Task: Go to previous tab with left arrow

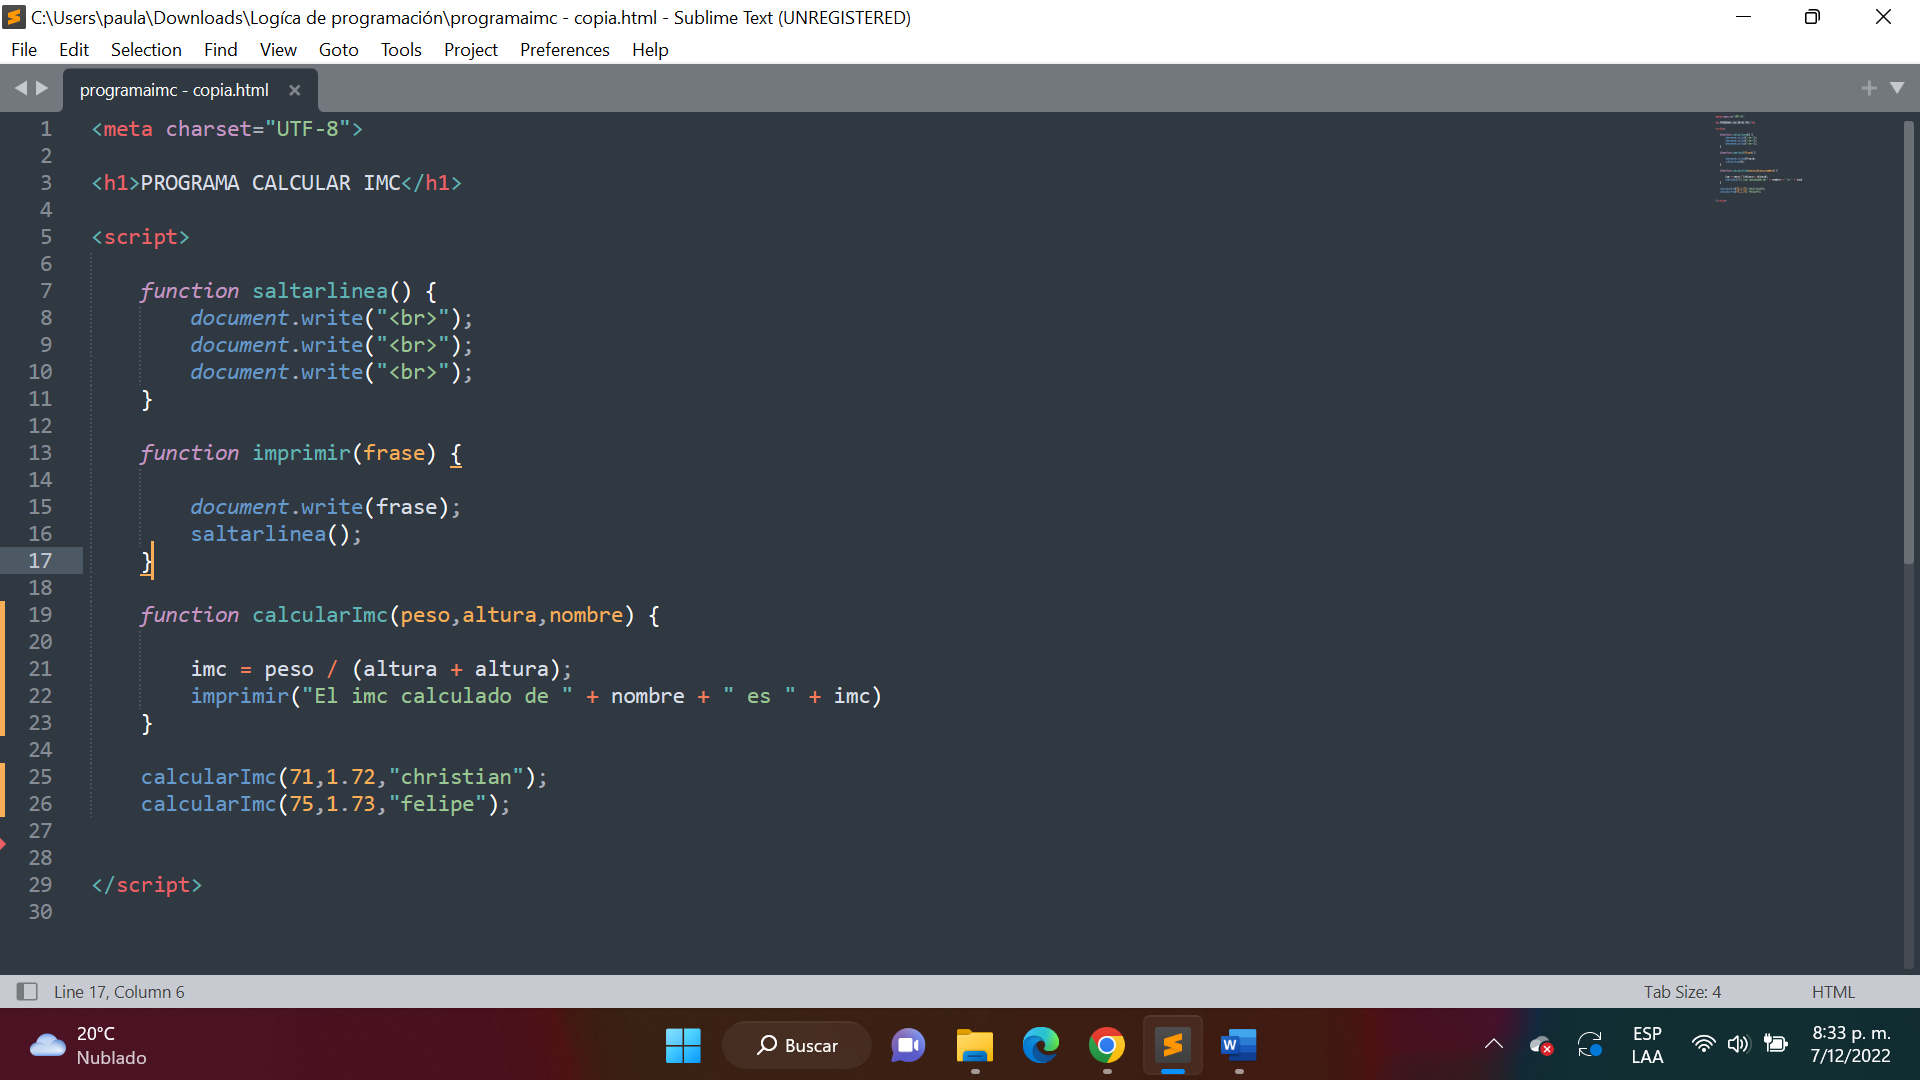Action: (x=20, y=88)
